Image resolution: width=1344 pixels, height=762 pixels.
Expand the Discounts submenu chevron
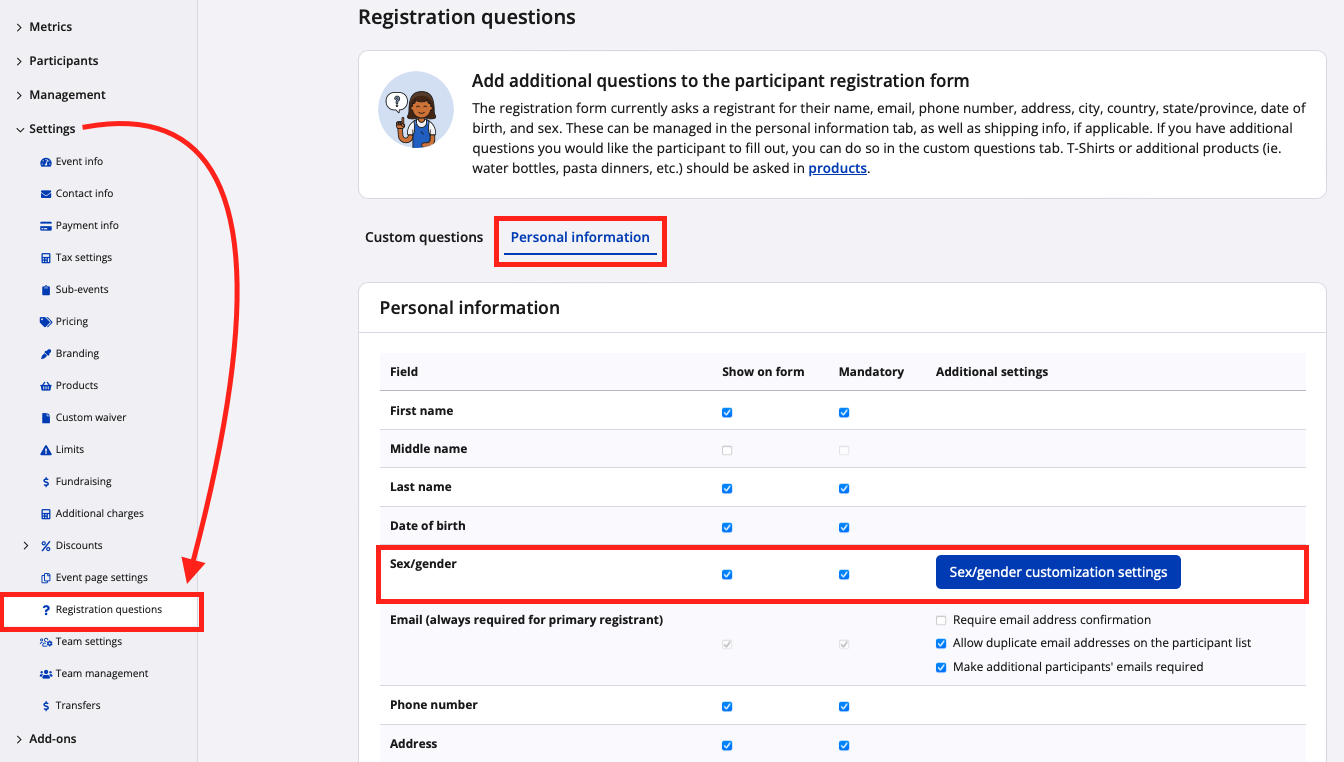coord(26,546)
